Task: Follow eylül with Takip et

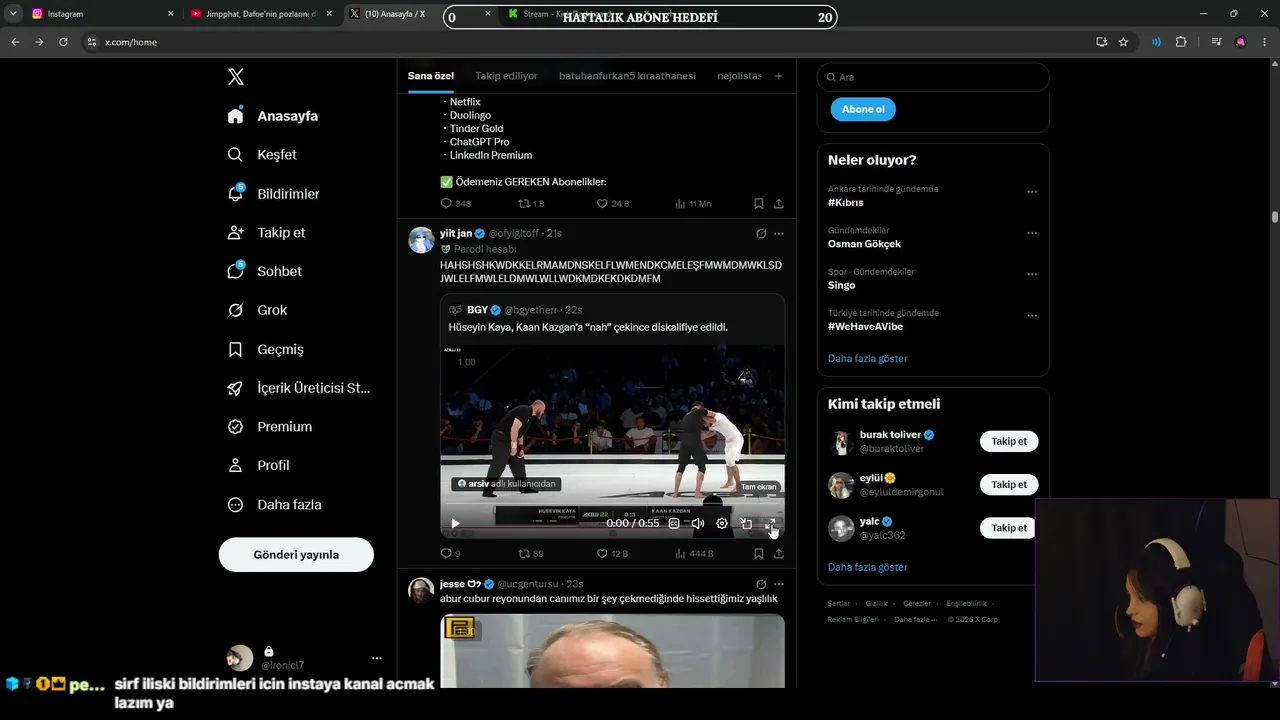Action: pyautogui.click(x=1009, y=484)
